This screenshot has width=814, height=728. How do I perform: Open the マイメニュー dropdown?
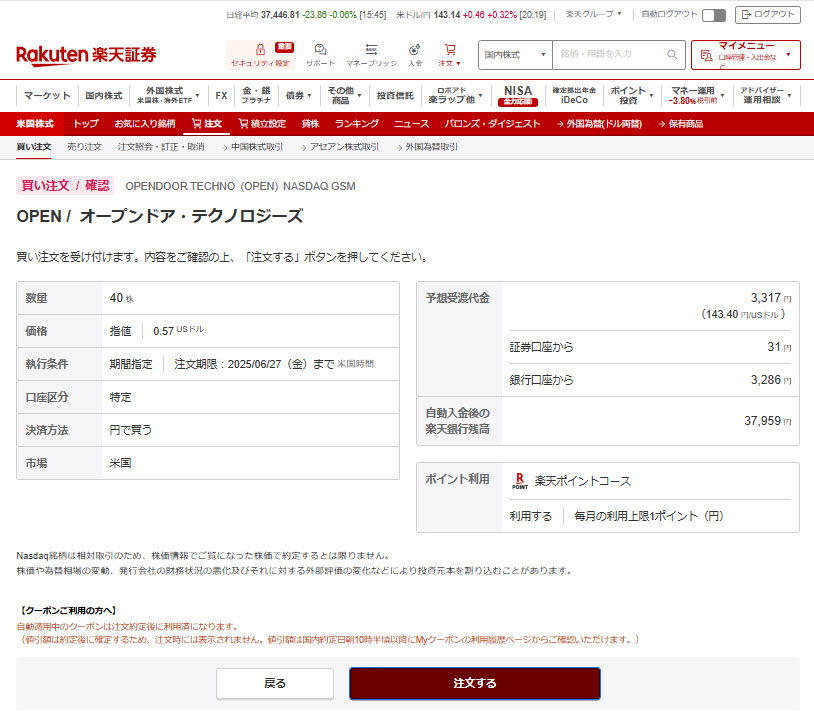click(745, 54)
